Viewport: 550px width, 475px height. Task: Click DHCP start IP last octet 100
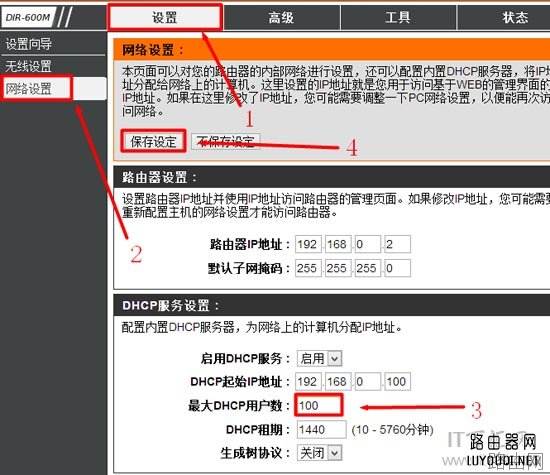pos(397,381)
